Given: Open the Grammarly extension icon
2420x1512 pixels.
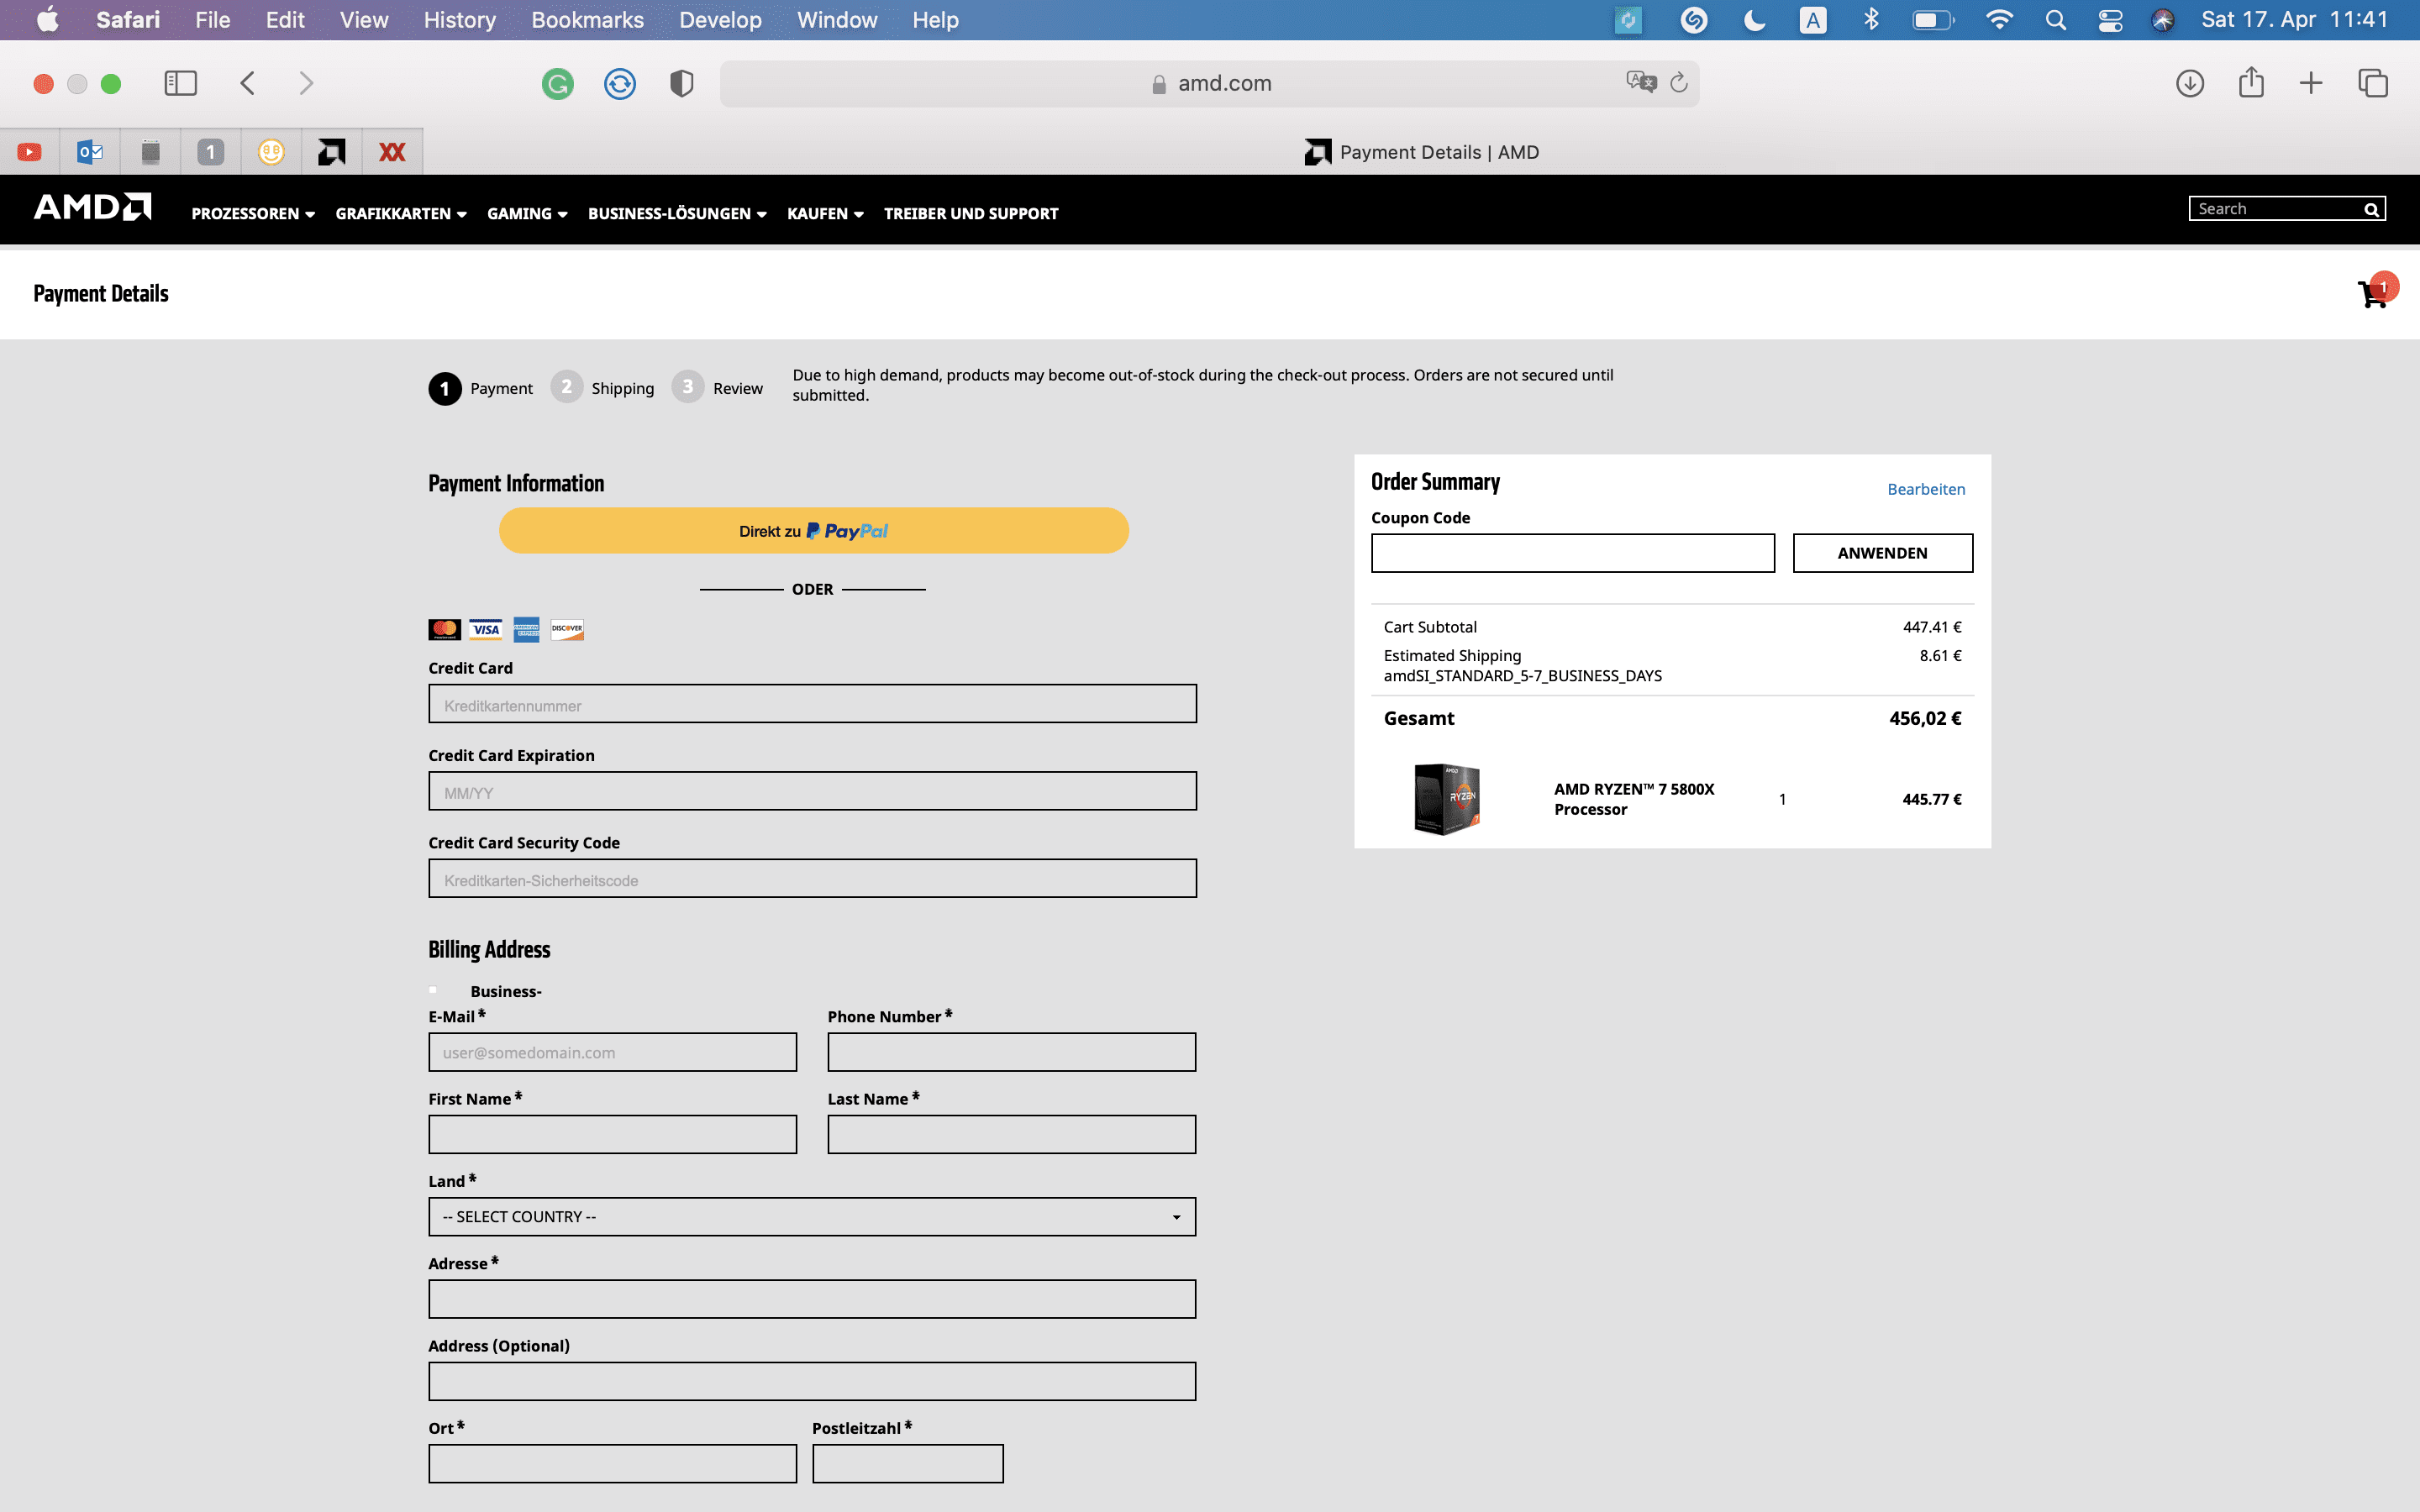Looking at the screenshot, I should (558, 84).
